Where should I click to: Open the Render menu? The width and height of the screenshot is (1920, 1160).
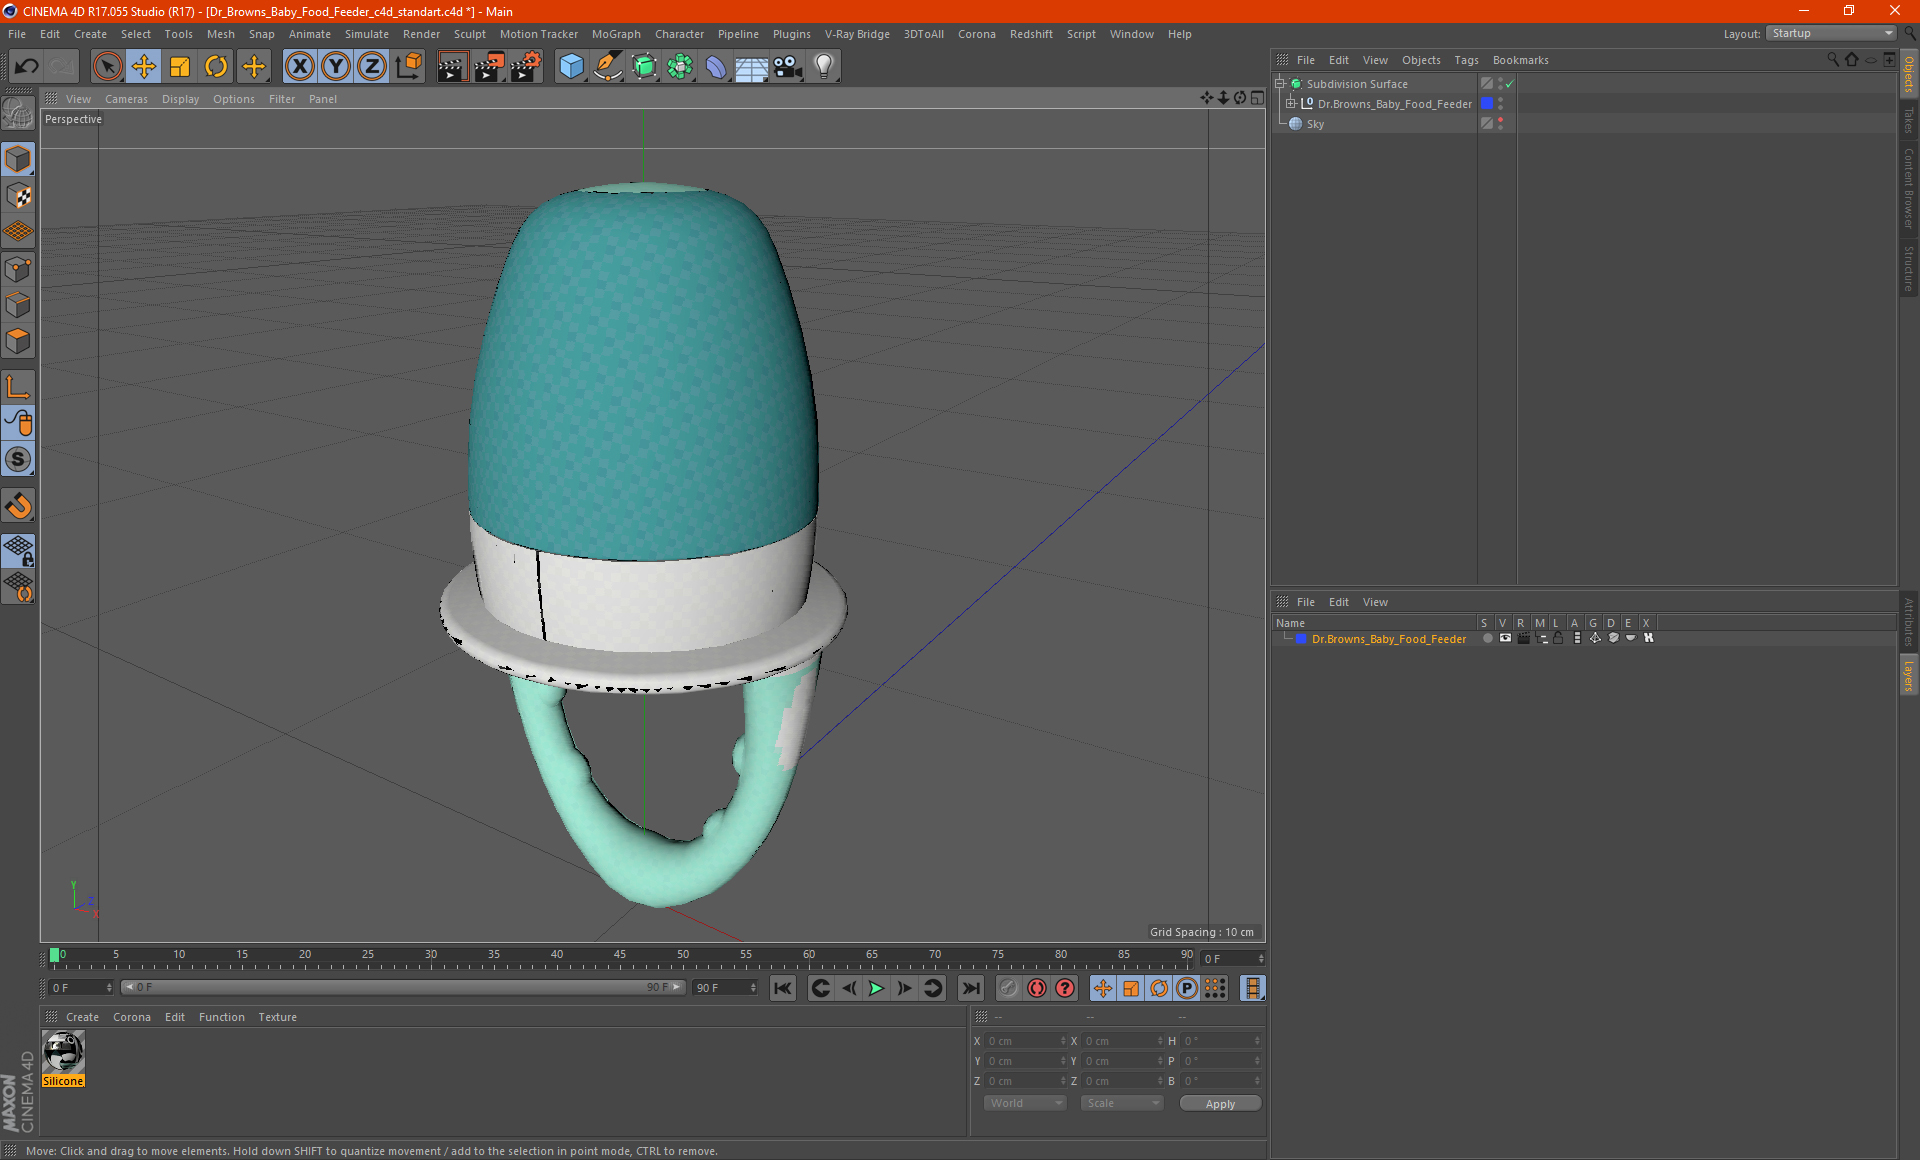coord(421,34)
